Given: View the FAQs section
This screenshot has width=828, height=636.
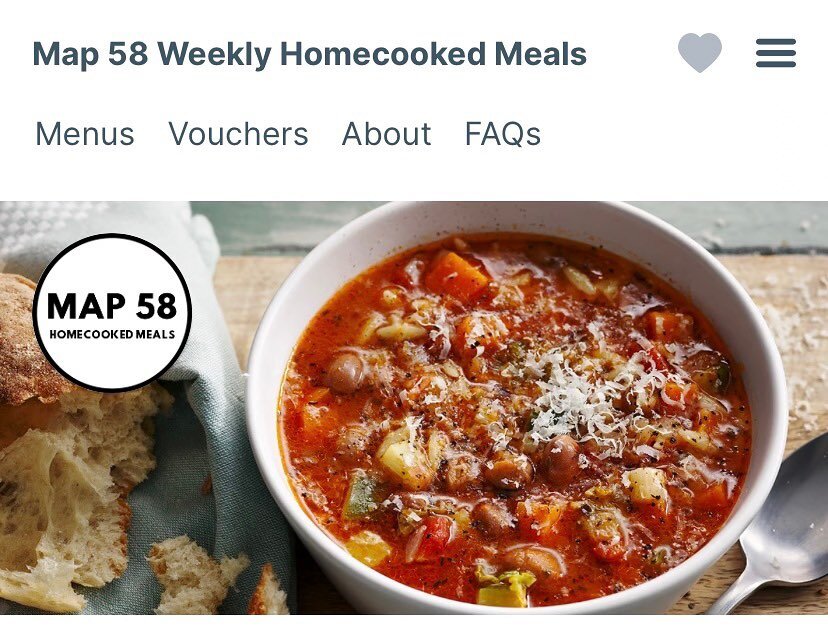Looking at the screenshot, I should coord(503,134).
